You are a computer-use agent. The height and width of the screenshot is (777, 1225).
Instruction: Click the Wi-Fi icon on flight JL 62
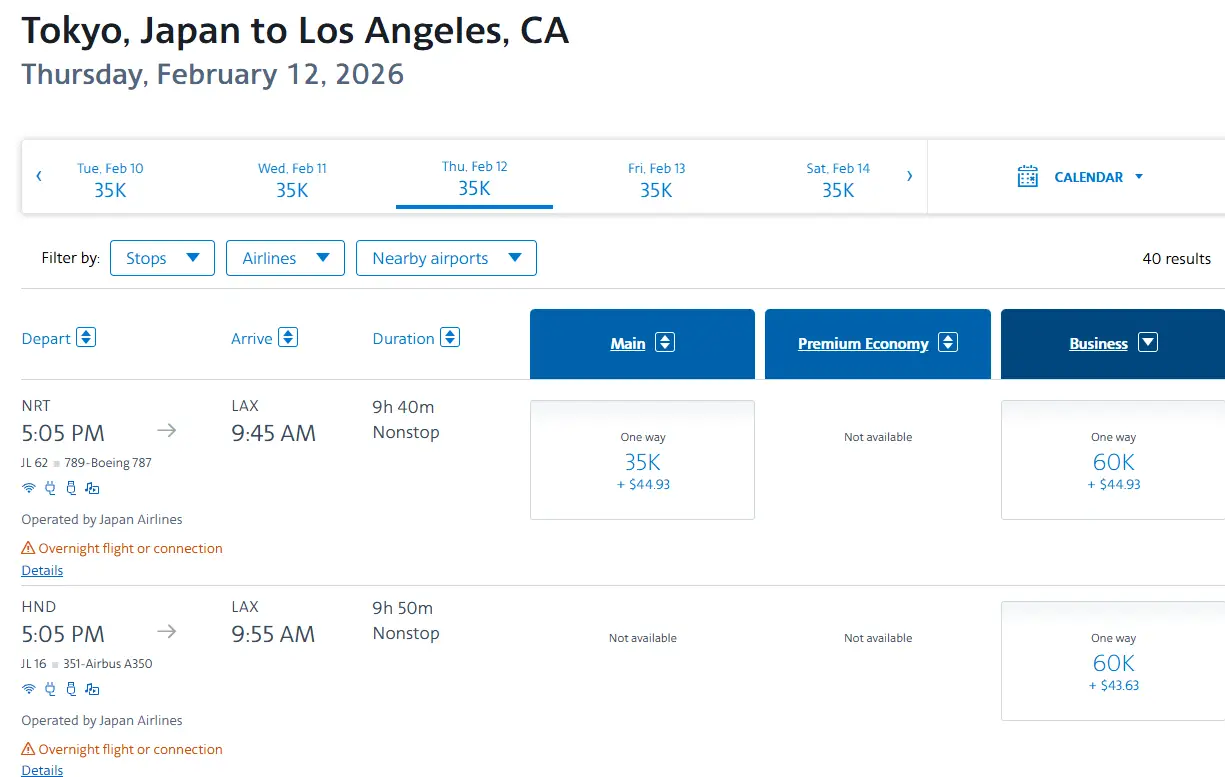point(29,488)
